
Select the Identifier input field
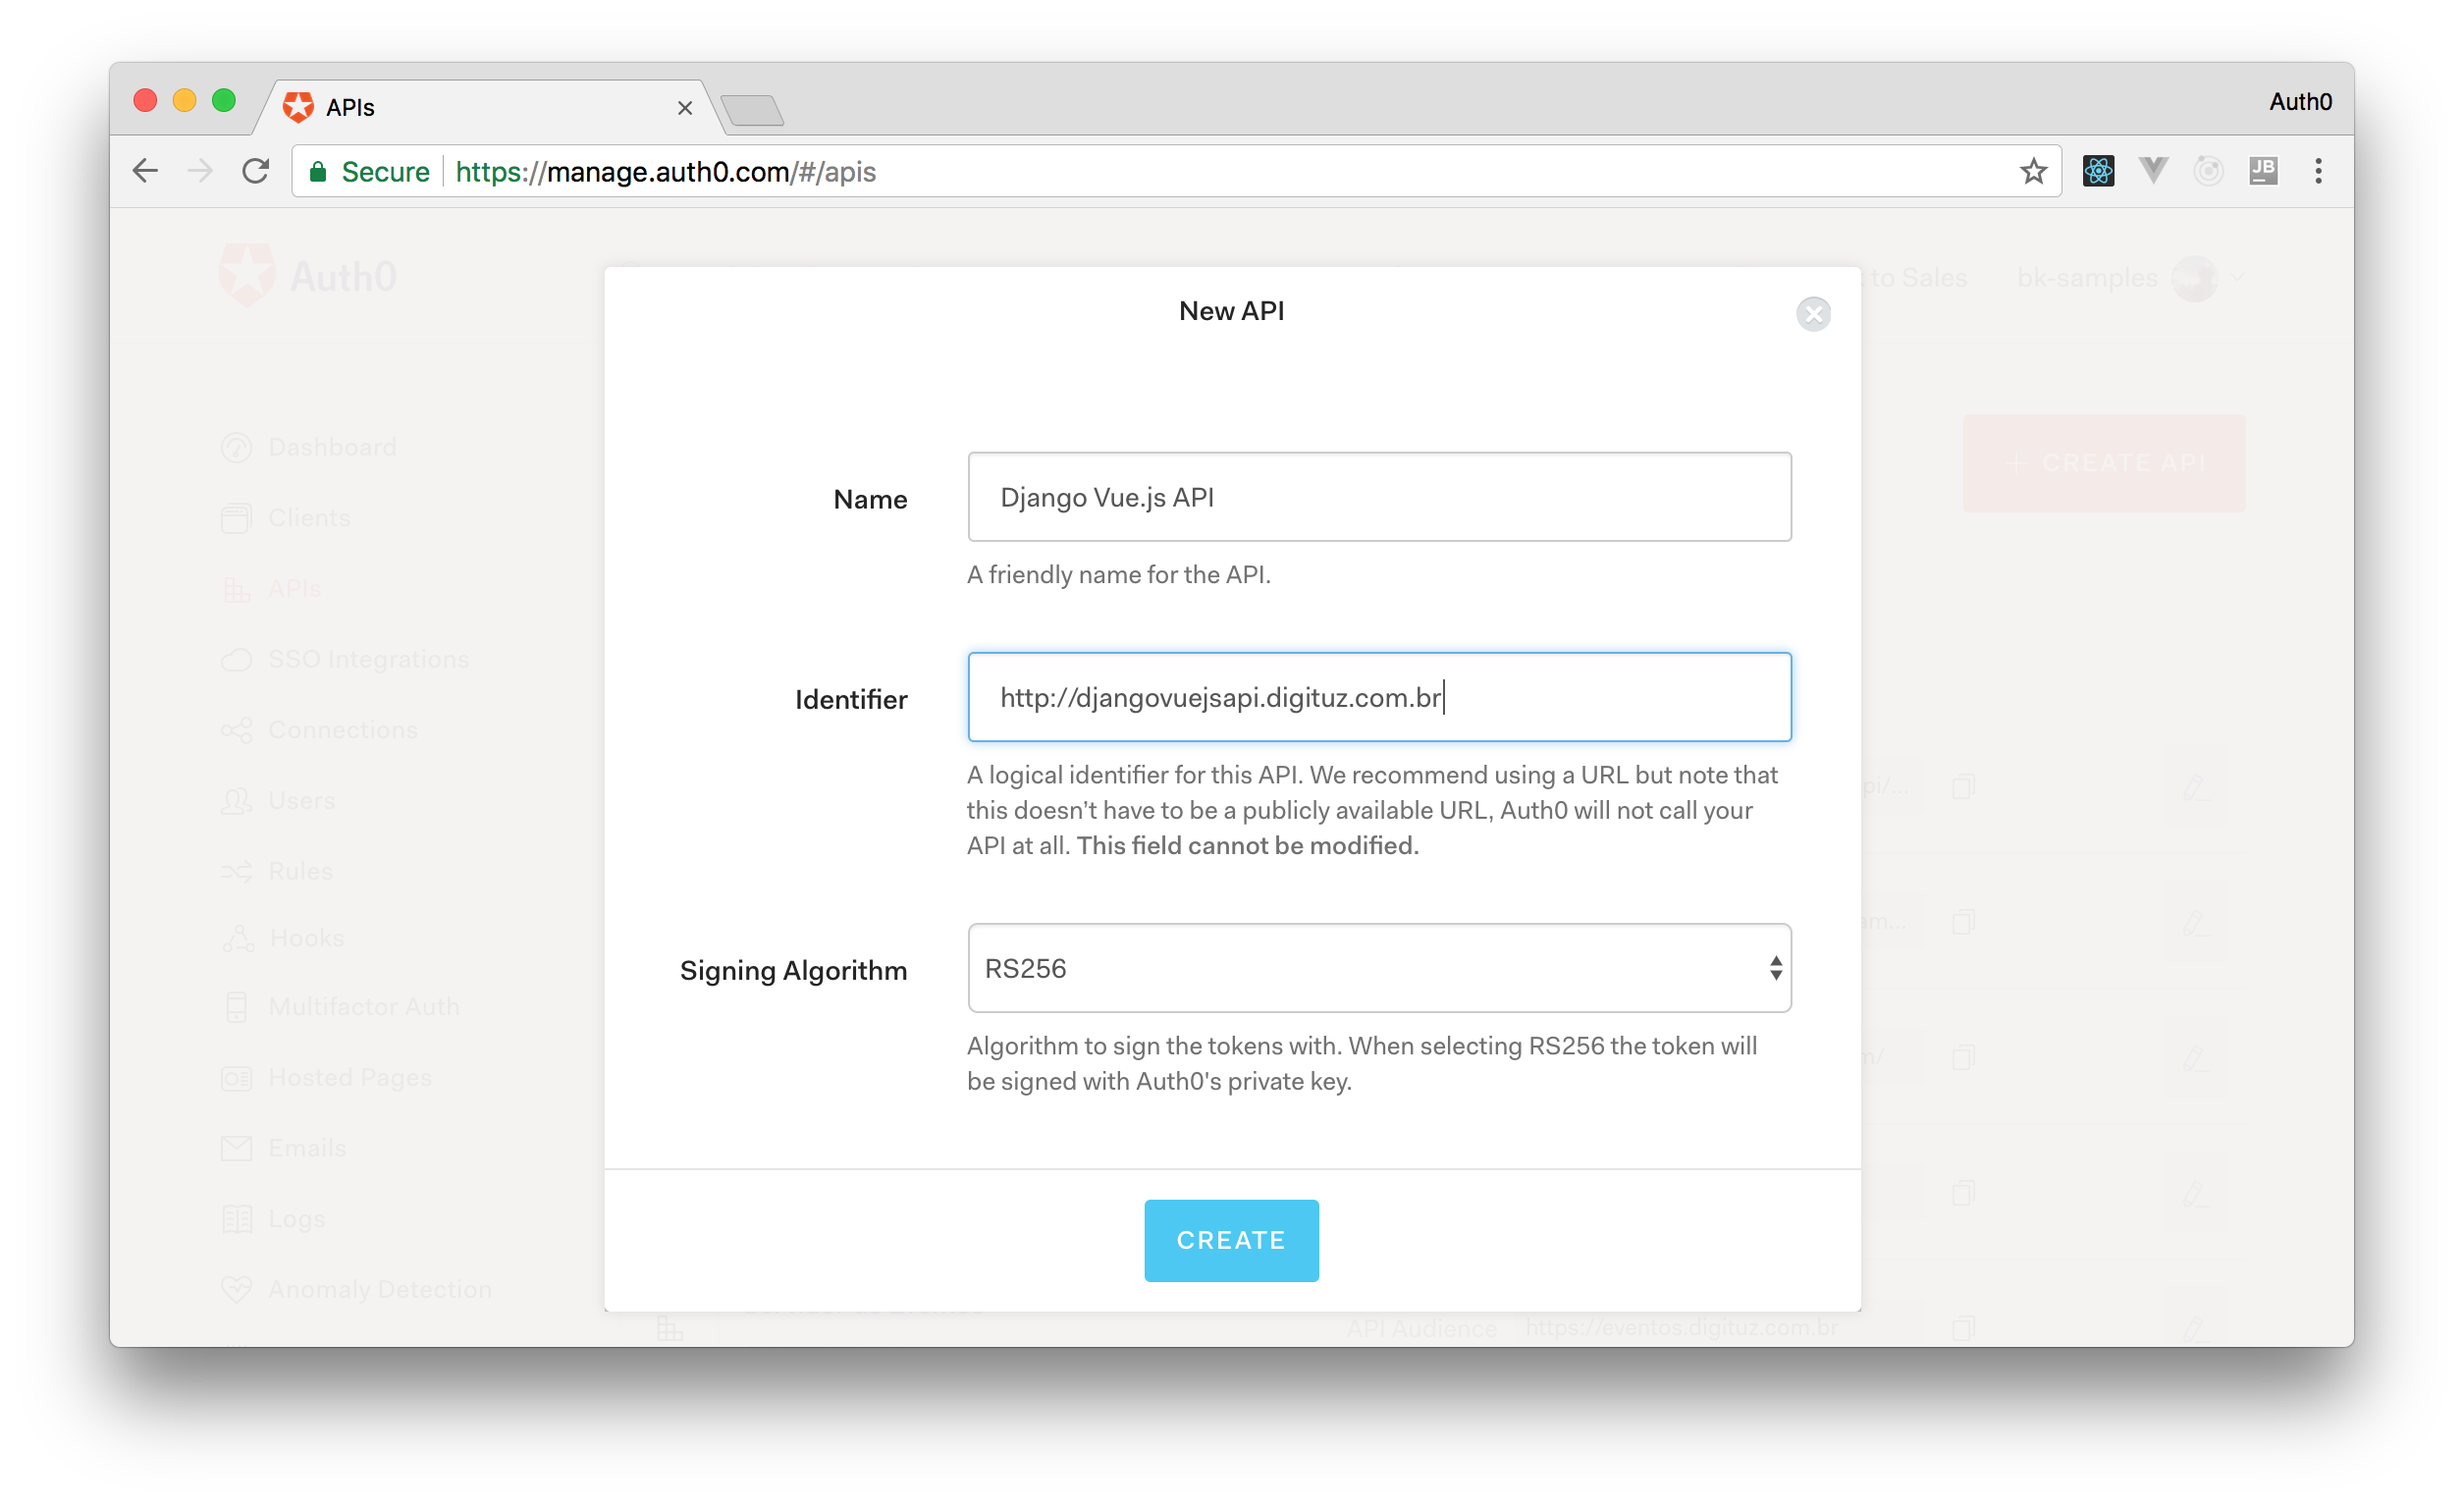point(1380,698)
